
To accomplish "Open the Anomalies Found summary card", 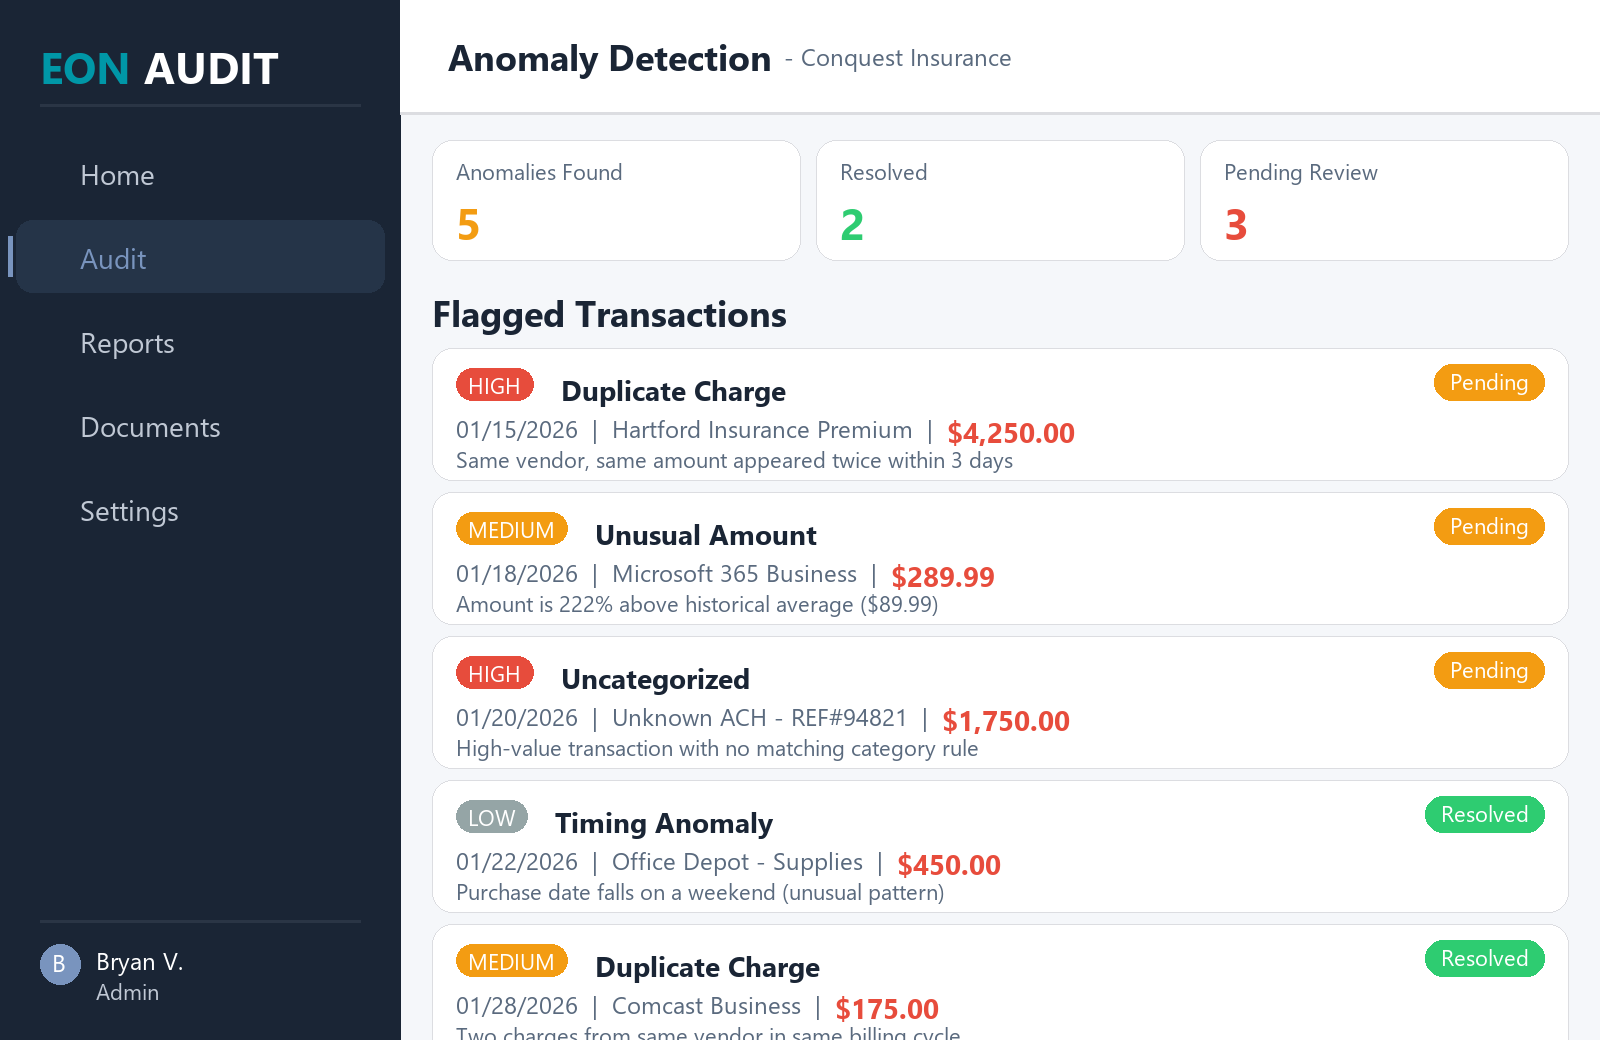I will click(x=616, y=200).
